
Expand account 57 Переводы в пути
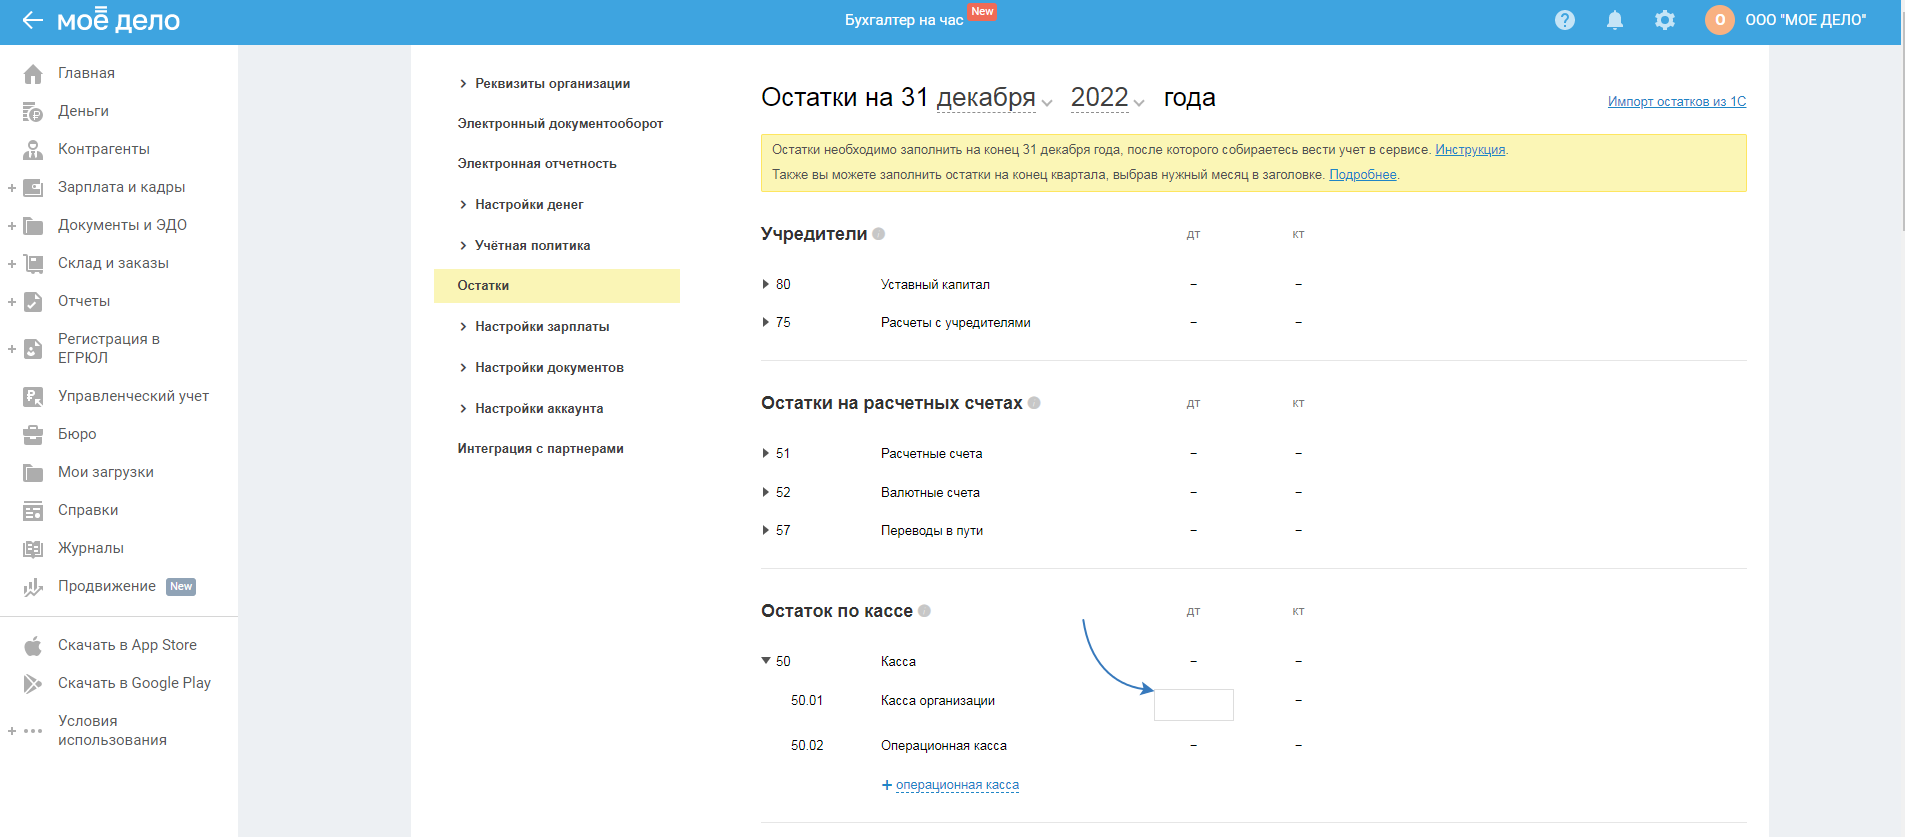(766, 531)
